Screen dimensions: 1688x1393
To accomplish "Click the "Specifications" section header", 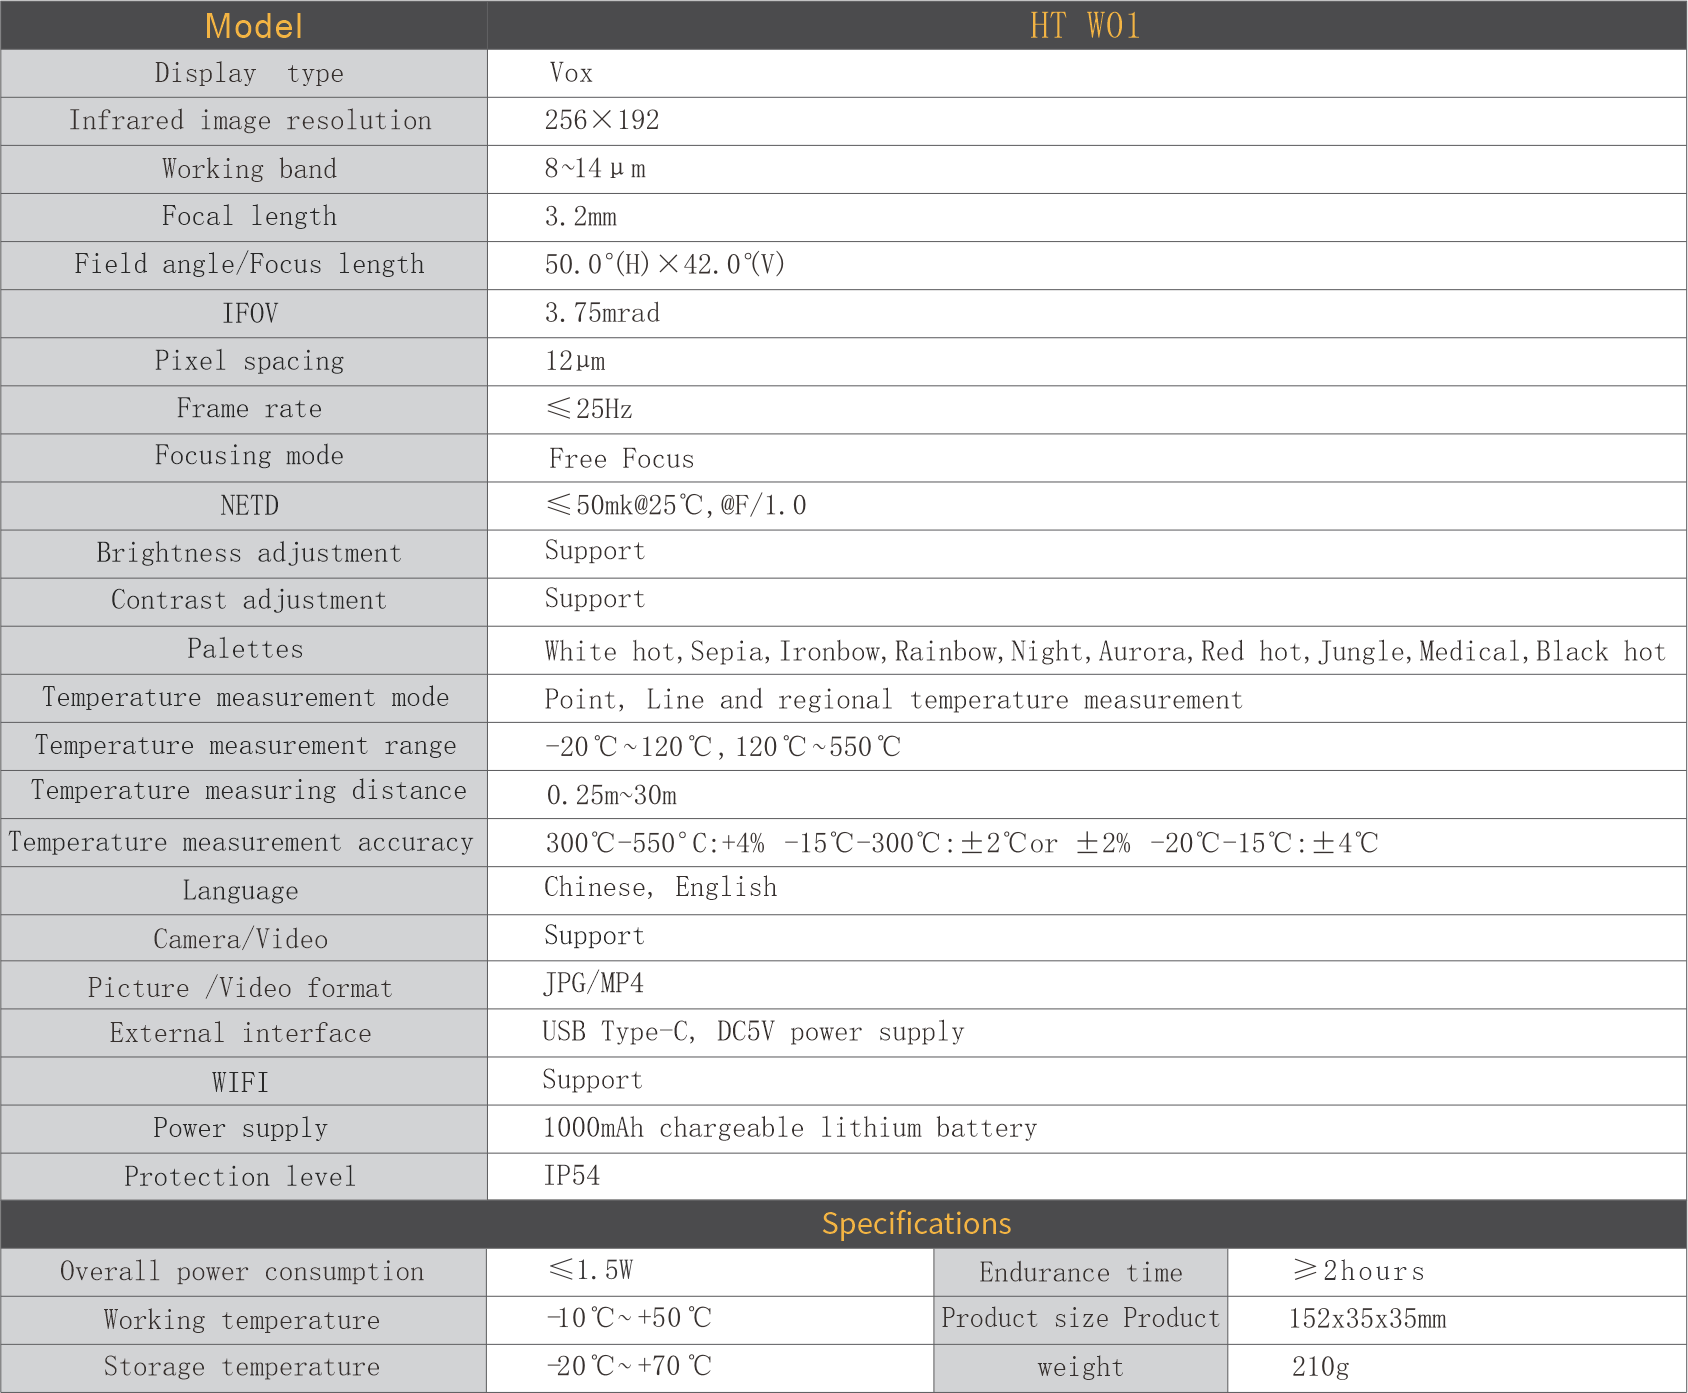I will pos(916,1223).
